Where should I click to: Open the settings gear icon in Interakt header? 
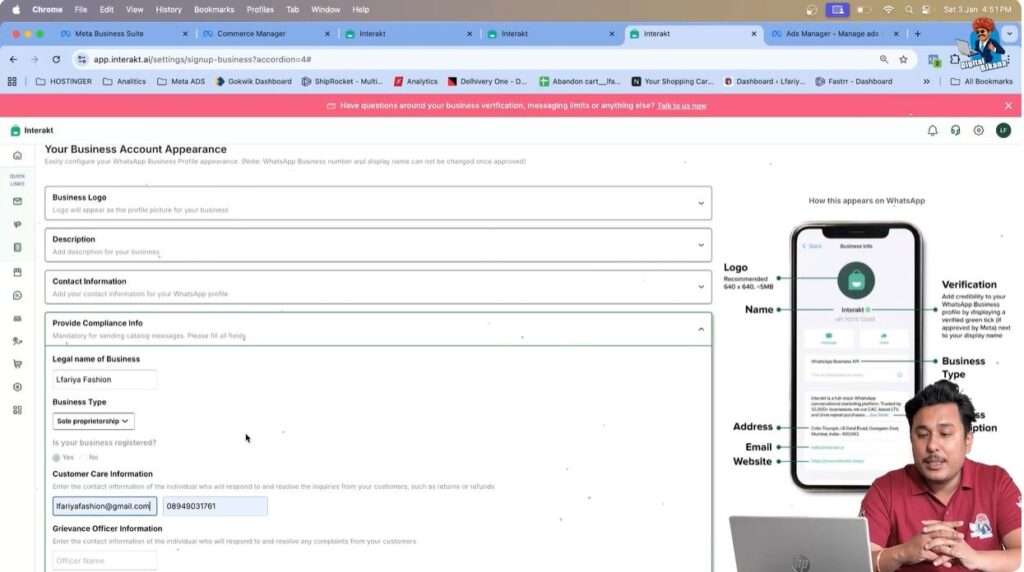pyautogui.click(x=978, y=131)
